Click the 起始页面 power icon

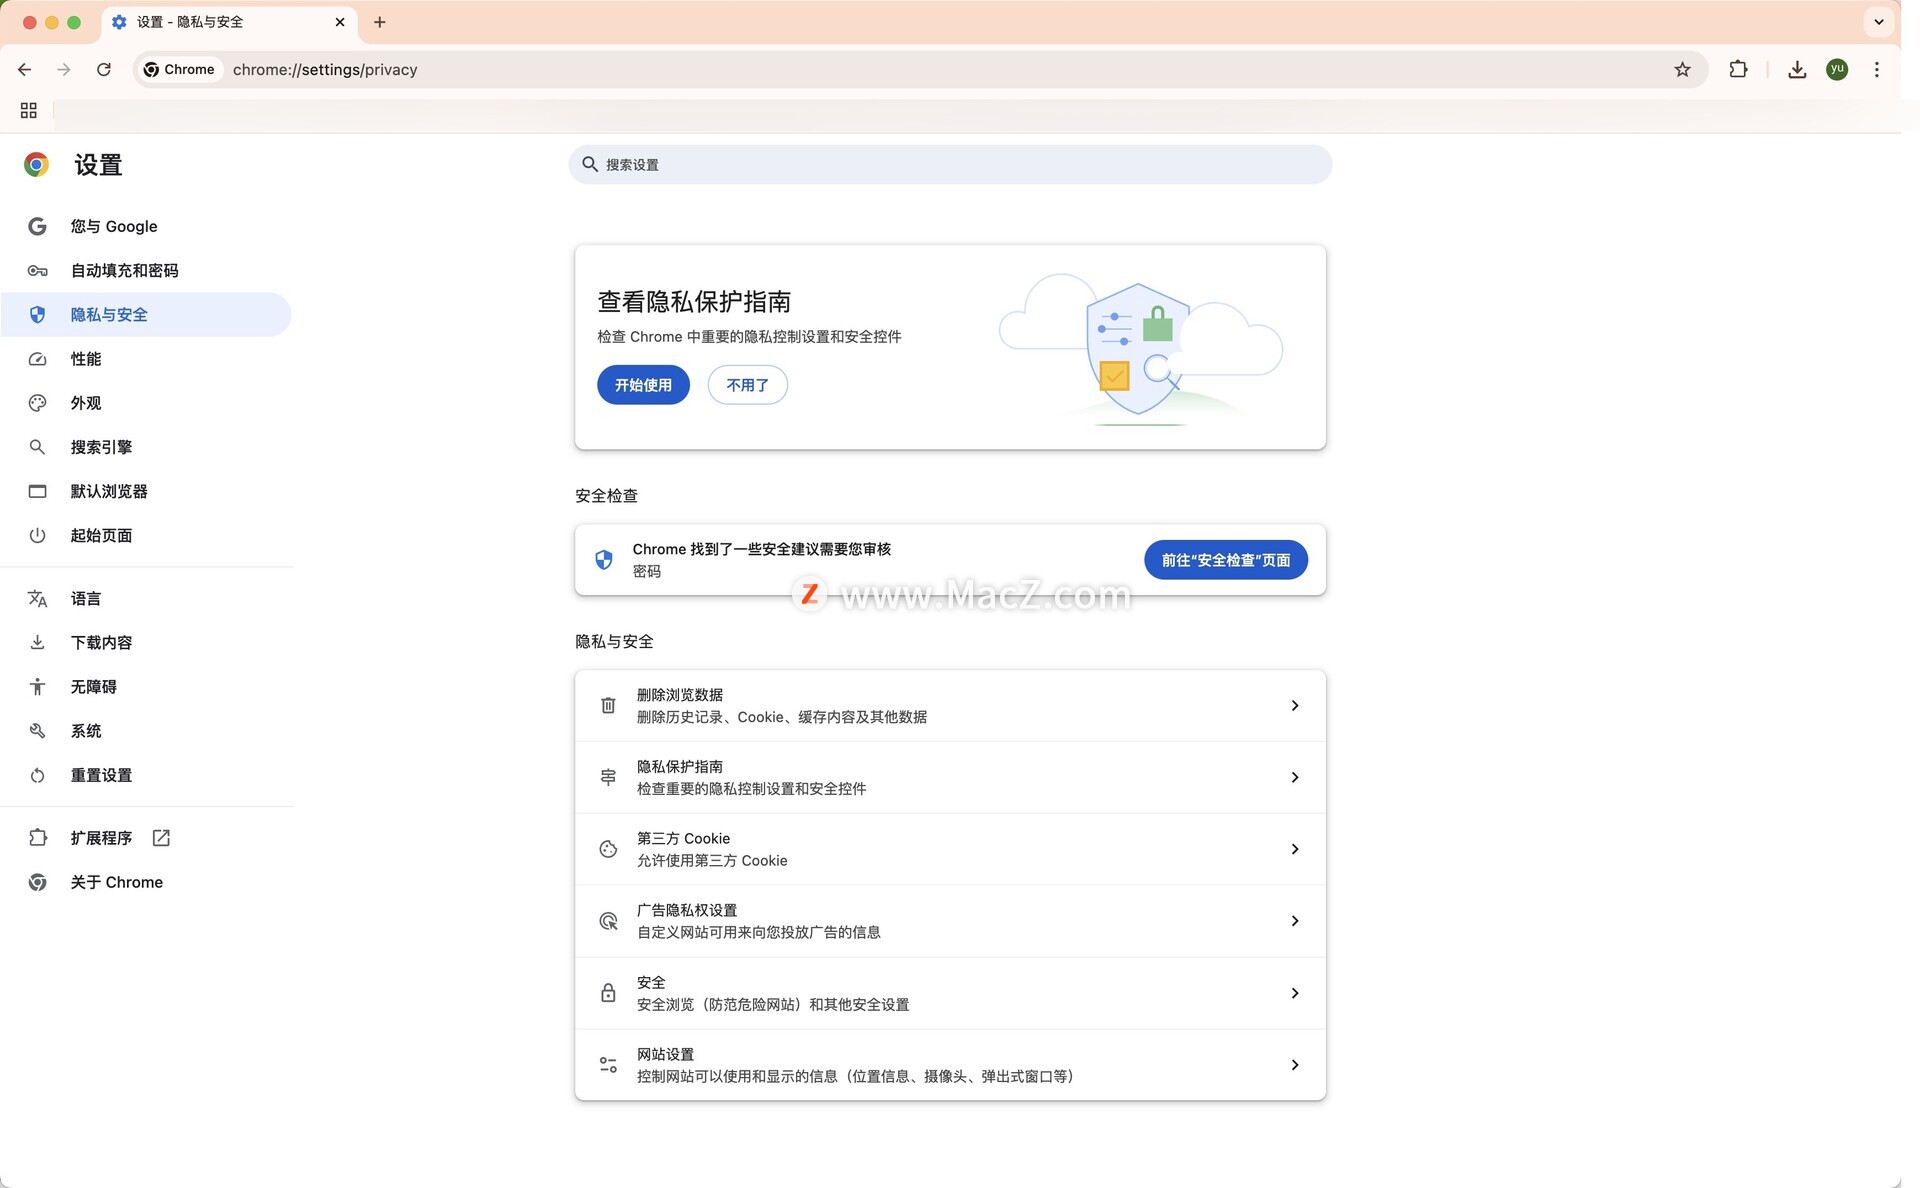[x=37, y=535]
